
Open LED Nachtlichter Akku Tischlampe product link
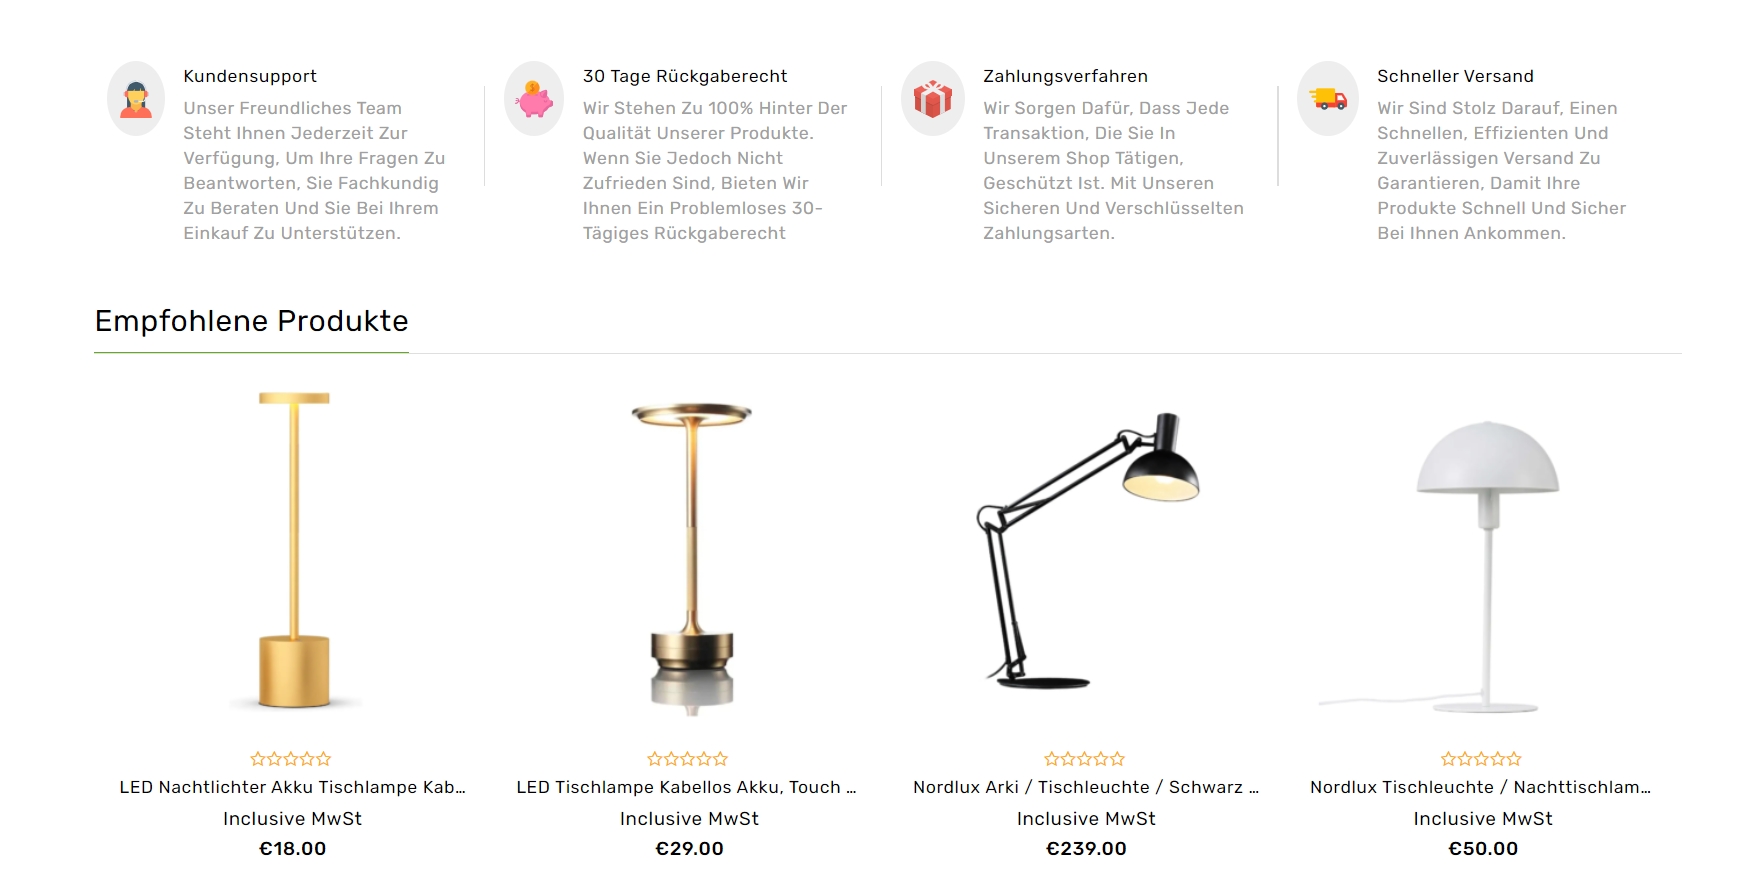(293, 787)
